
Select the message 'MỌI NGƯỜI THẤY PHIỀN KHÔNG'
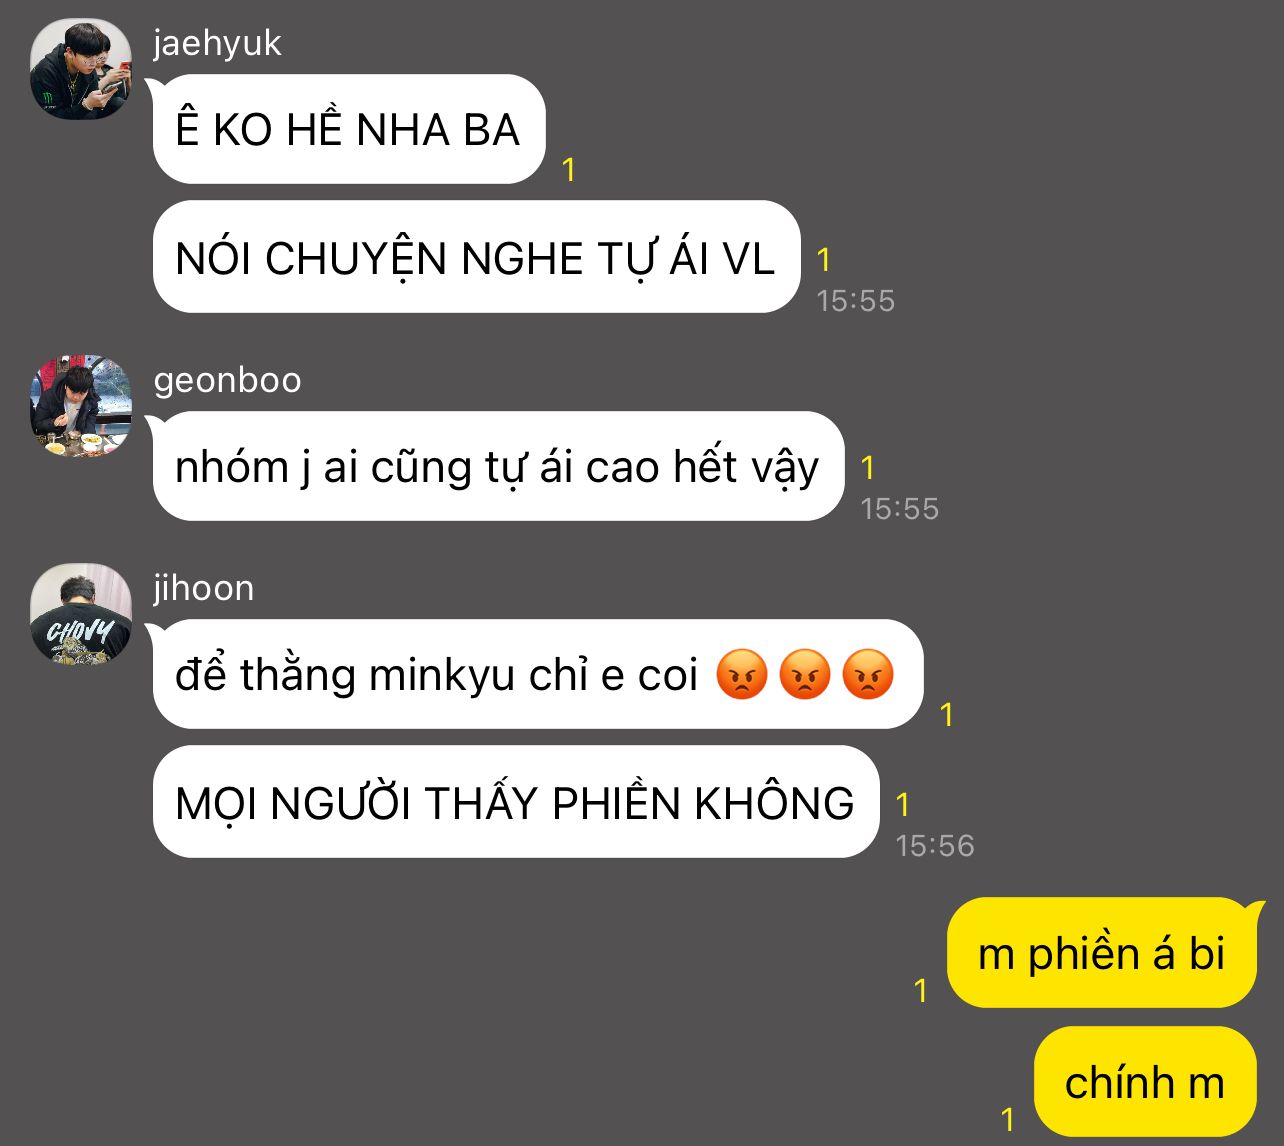(515, 802)
